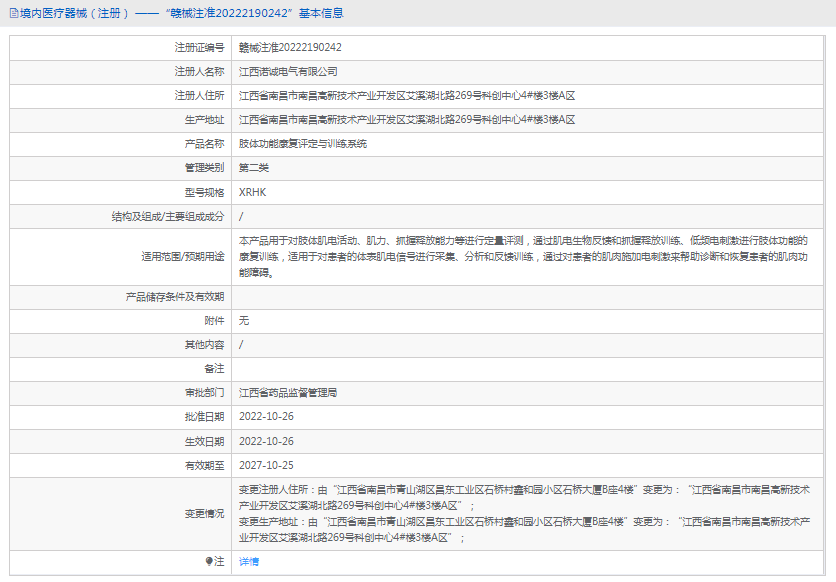Click the 生效日期 label
The width and height of the screenshot is (836, 582).
coord(205,441)
